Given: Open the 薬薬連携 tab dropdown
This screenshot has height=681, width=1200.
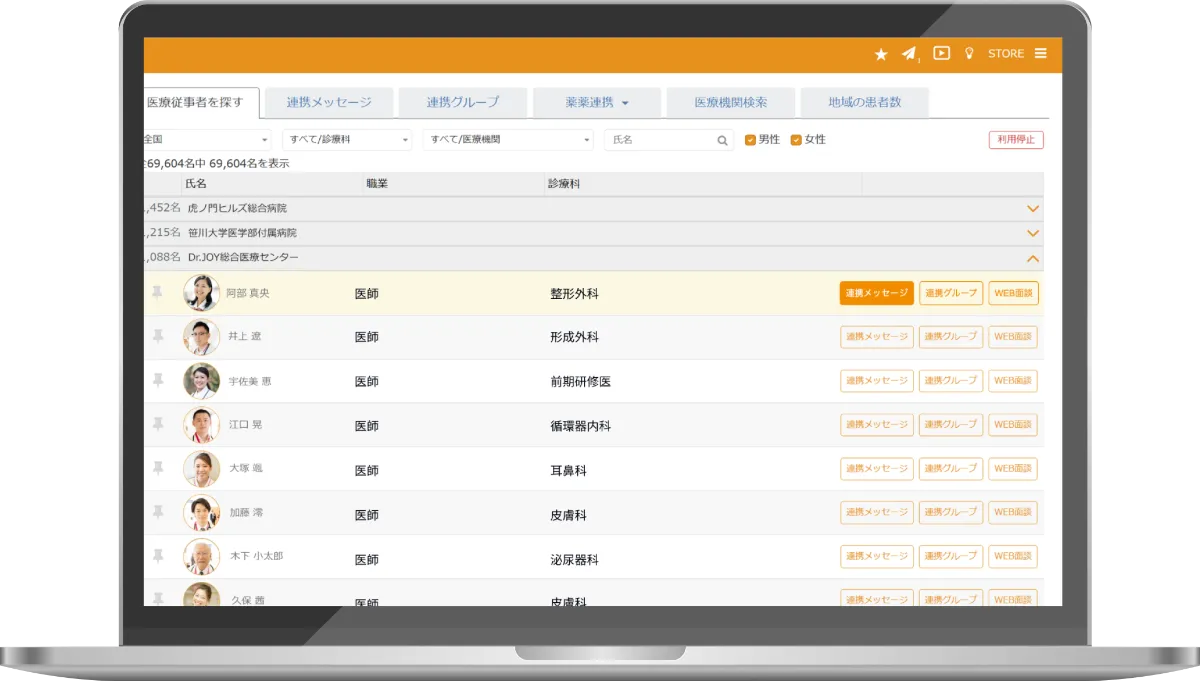Looking at the screenshot, I should coord(597,102).
